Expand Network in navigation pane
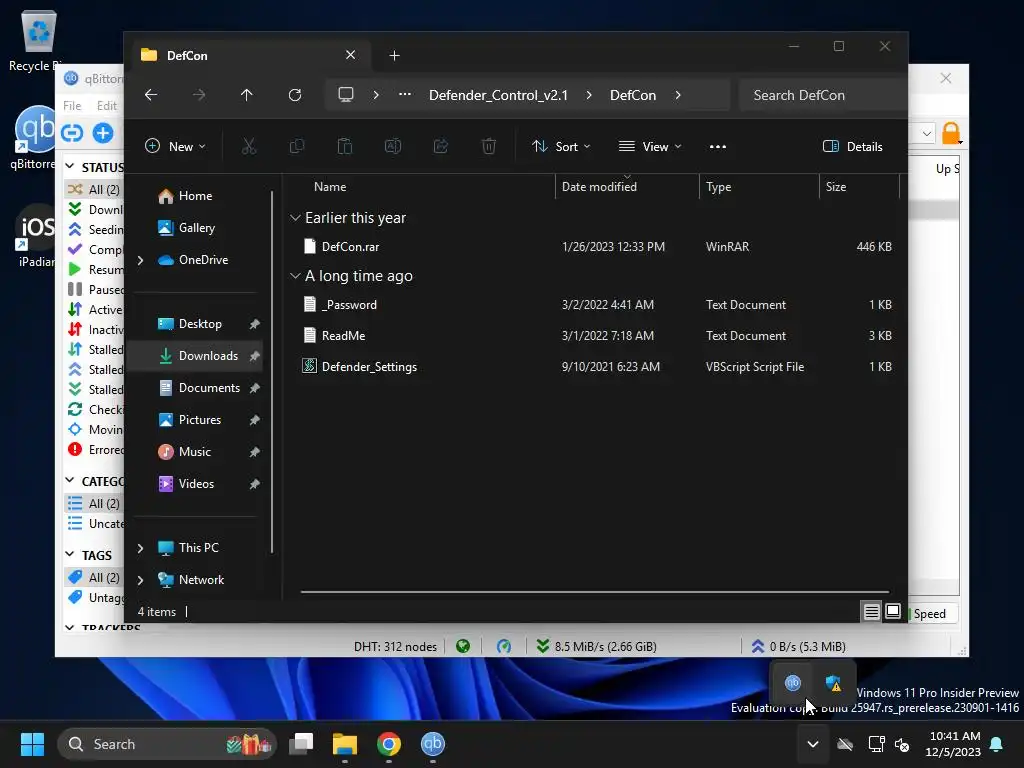This screenshot has height=768, width=1024. pos(140,580)
